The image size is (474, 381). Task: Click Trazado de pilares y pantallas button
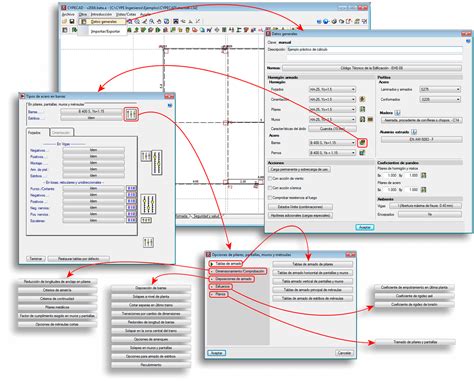pos(415,342)
